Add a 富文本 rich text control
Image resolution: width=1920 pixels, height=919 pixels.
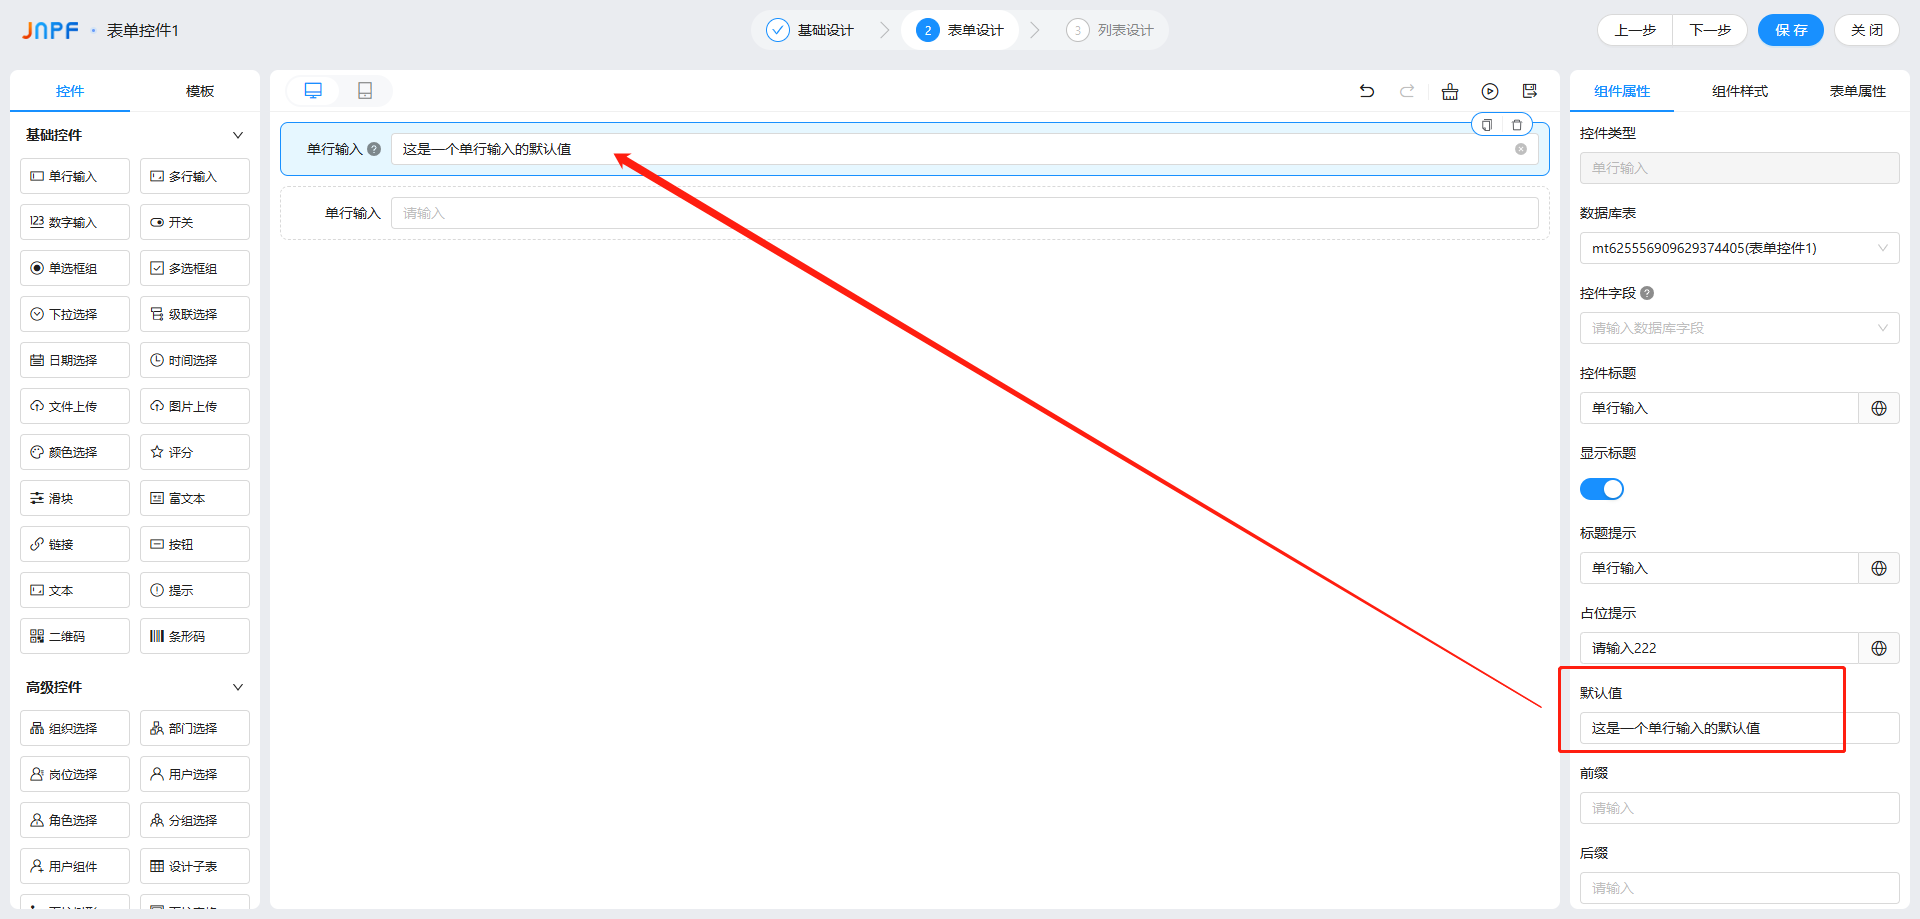click(x=195, y=498)
